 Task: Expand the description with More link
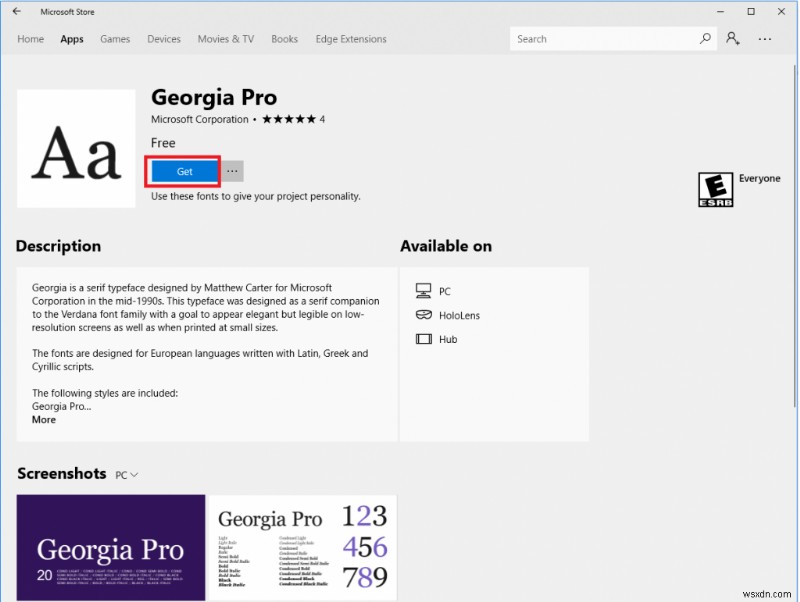coord(42,420)
